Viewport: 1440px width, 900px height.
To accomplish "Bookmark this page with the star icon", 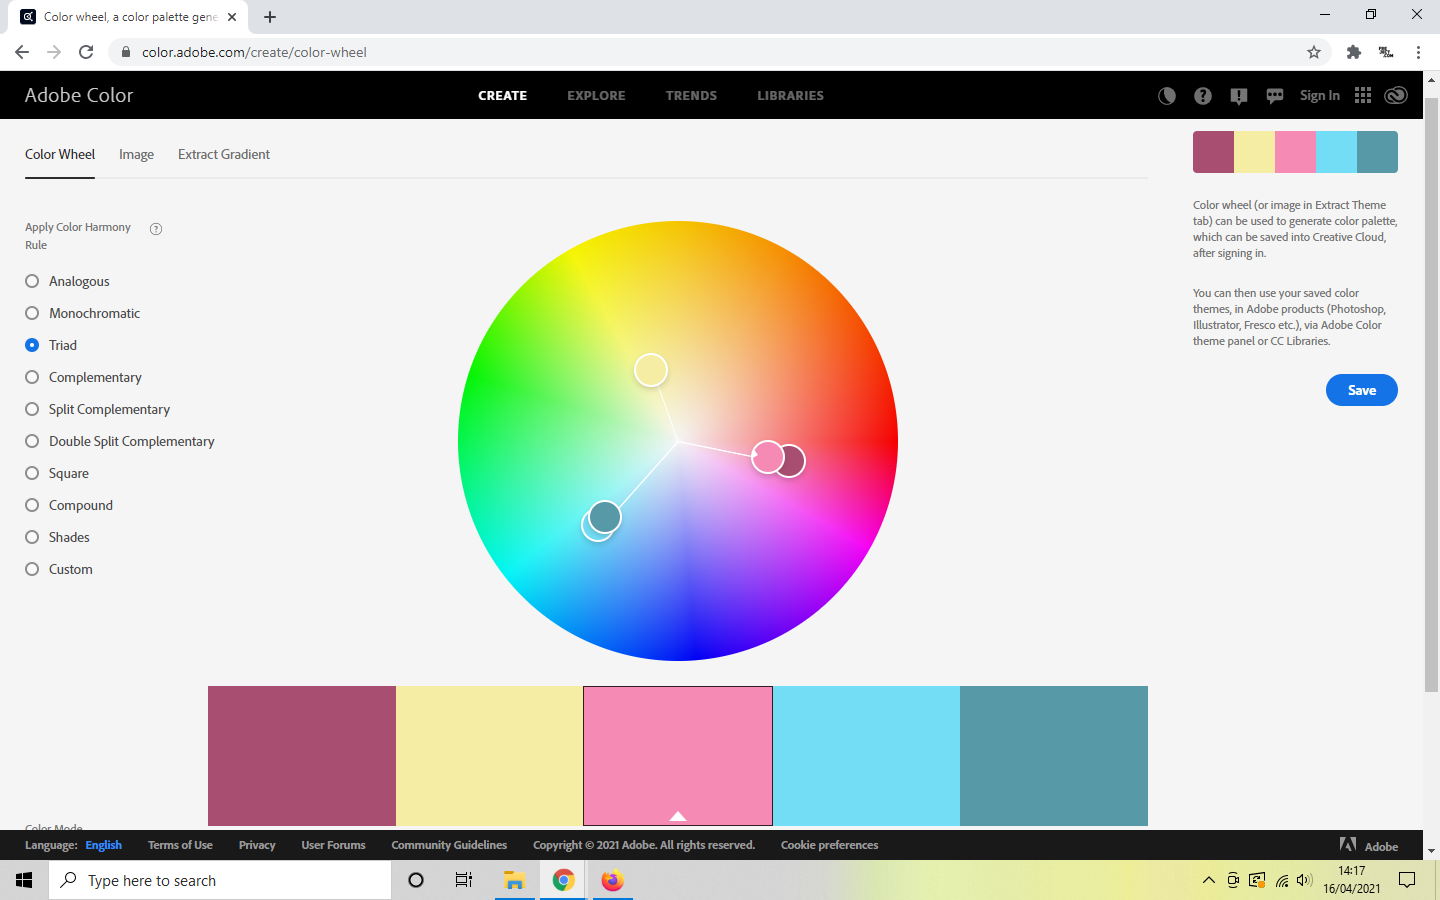I will (x=1314, y=52).
